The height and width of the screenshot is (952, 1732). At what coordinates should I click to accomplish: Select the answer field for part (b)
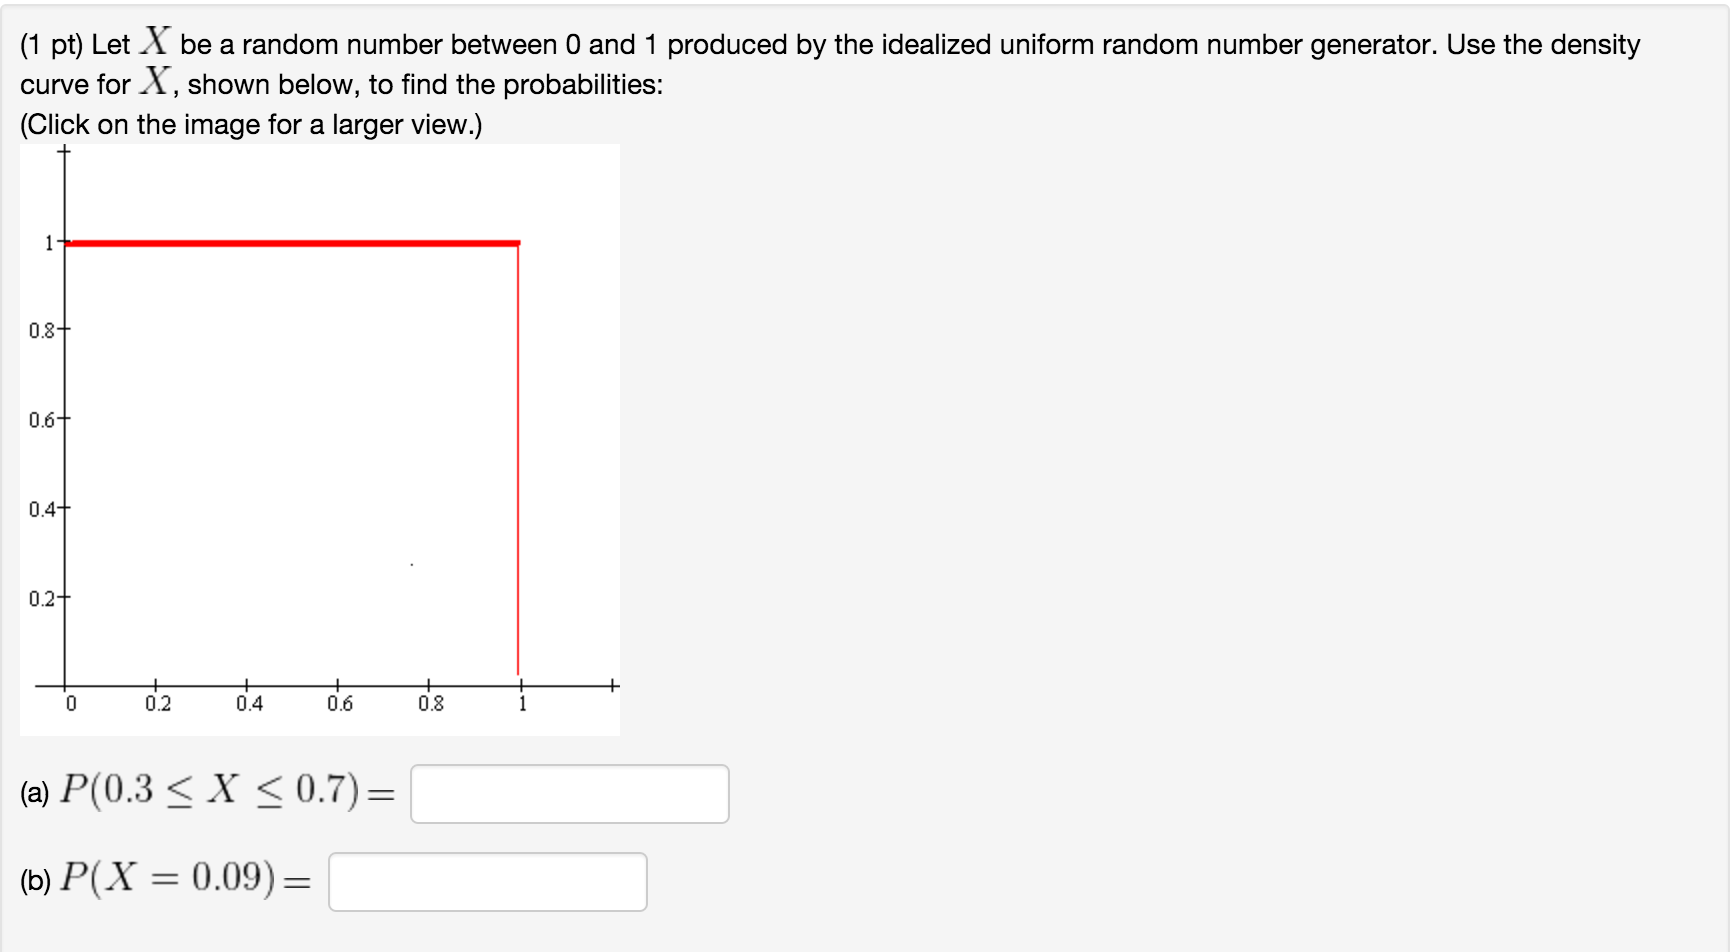(x=487, y=881)
